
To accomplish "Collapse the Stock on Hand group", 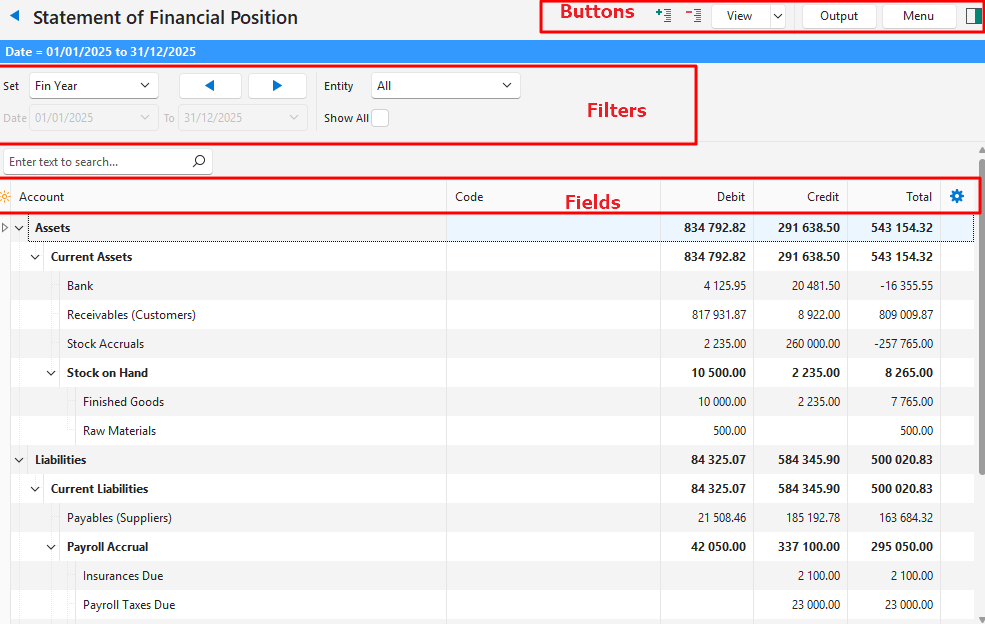I will point(51,373).
